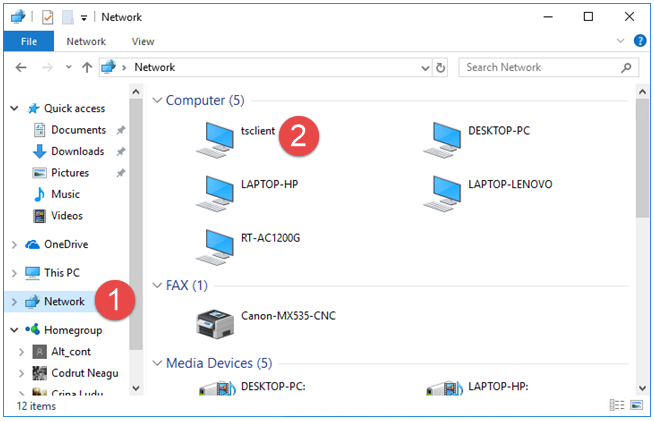Switch to Large icons view in the status bar
Viewport: 654px width, 421px height.
pos(636,405)
